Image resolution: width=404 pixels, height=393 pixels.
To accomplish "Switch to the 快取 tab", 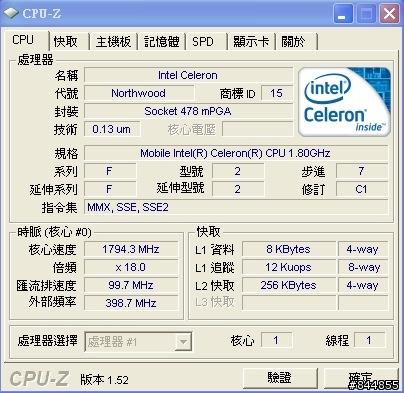I will point(69,42).
